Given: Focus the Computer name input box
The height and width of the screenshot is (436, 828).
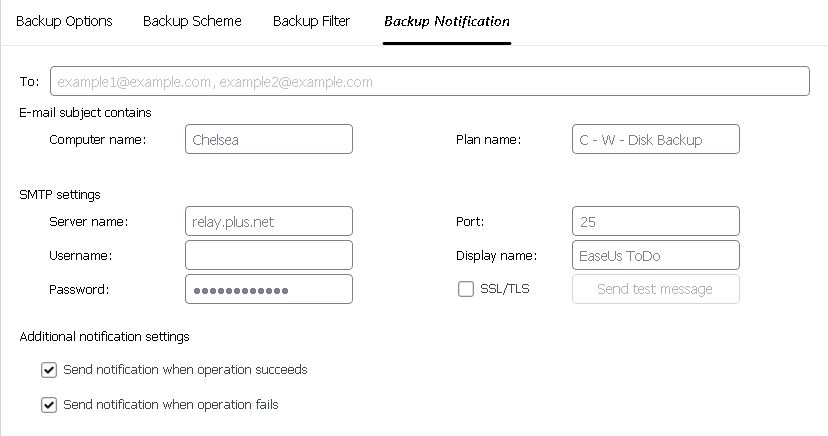Looking at the screenshot, I should tap(269, 140).
